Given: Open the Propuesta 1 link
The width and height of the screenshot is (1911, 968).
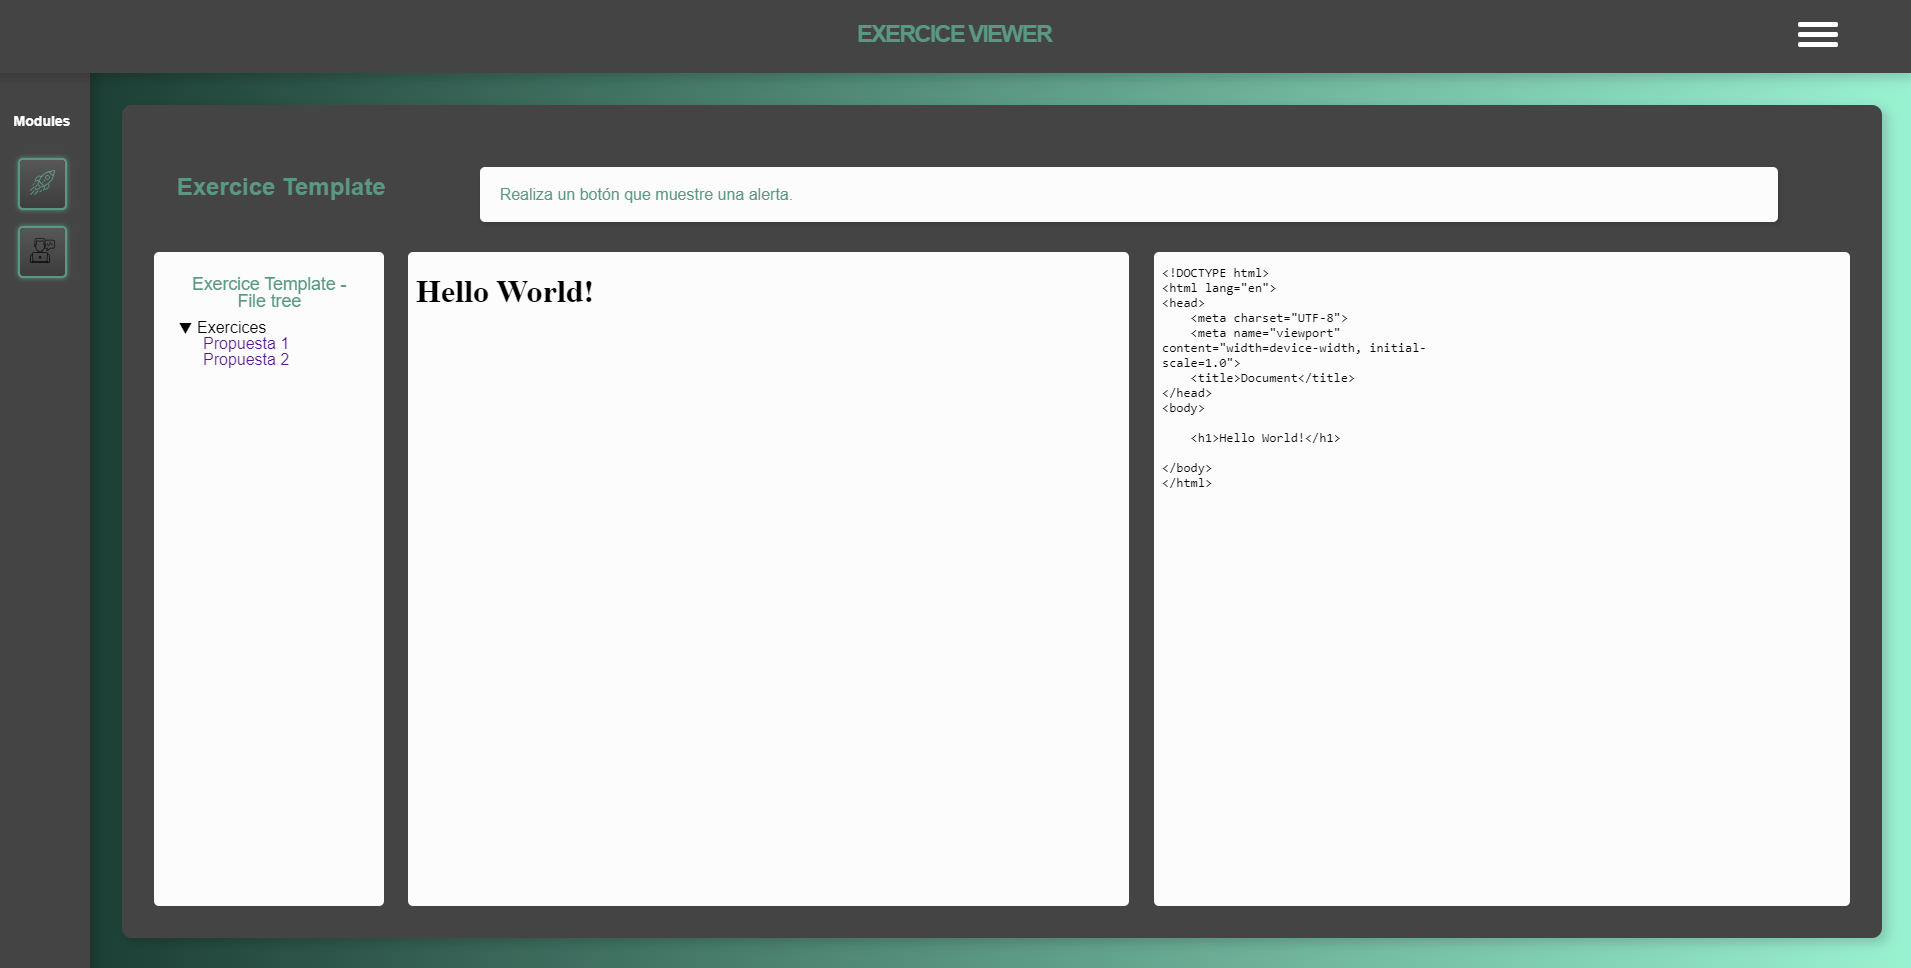Looking at the screenshot, I should [246, 344].
